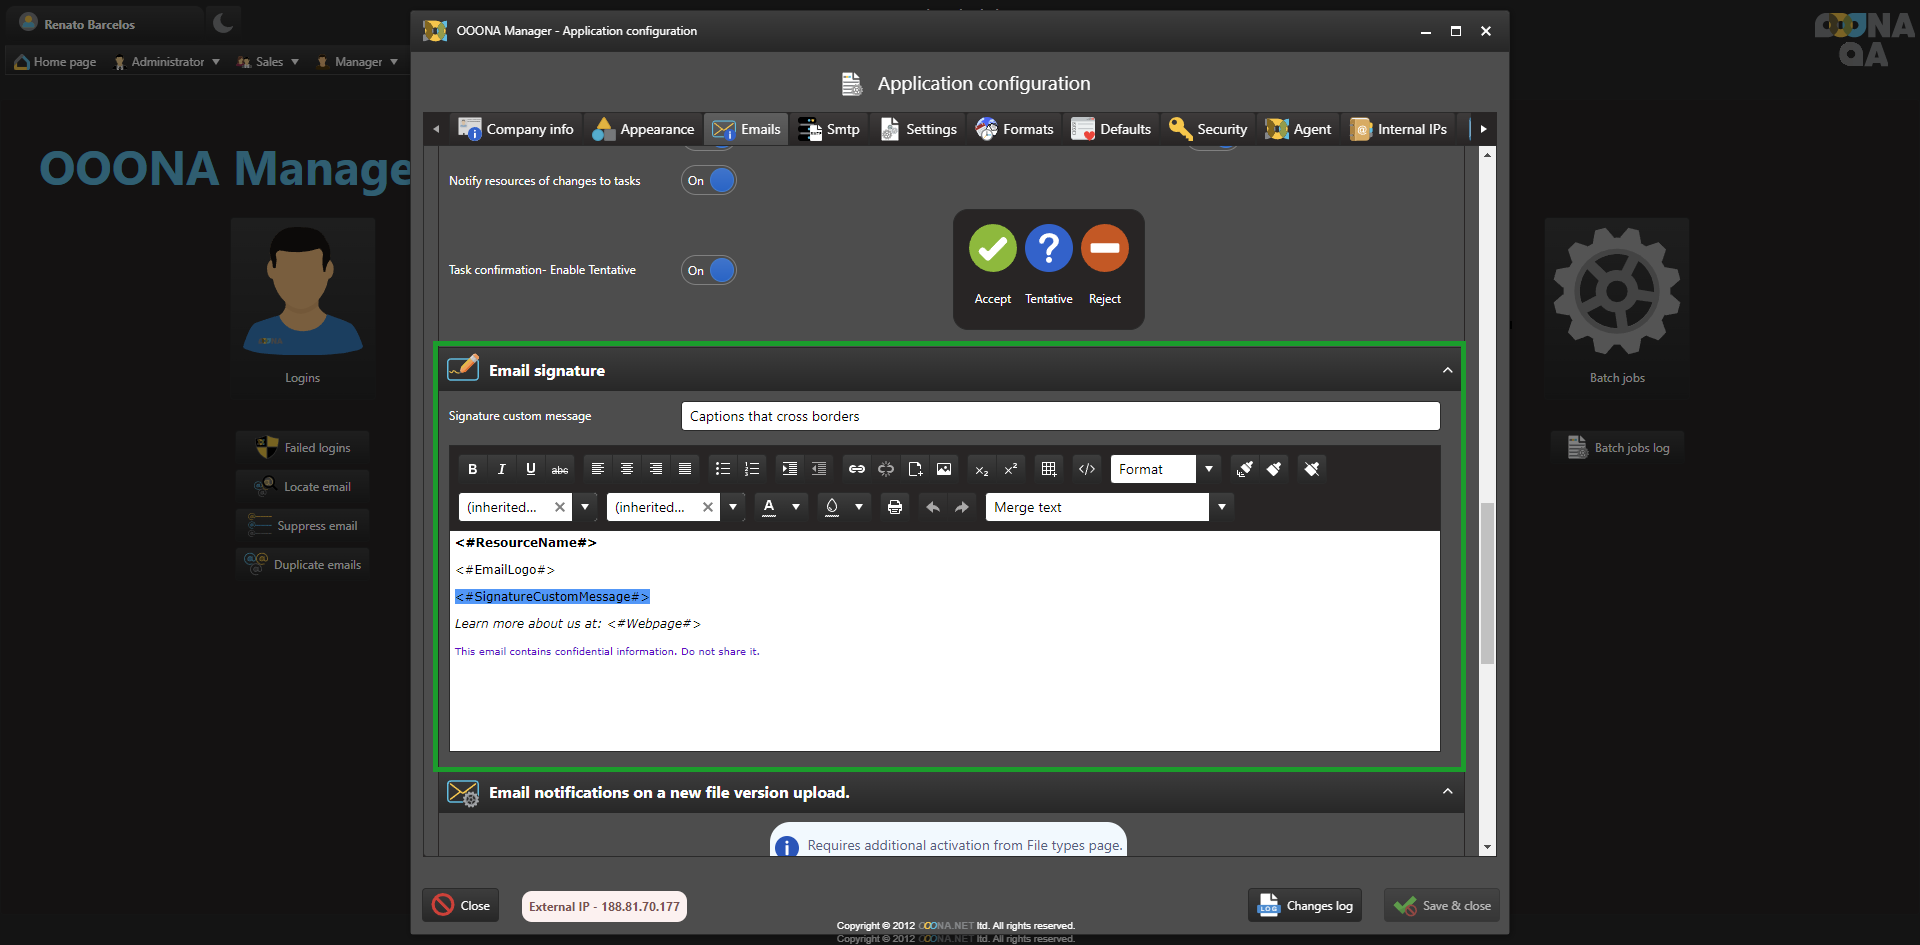
Task: Click the Save & close button
Action: coord(1442,906)
